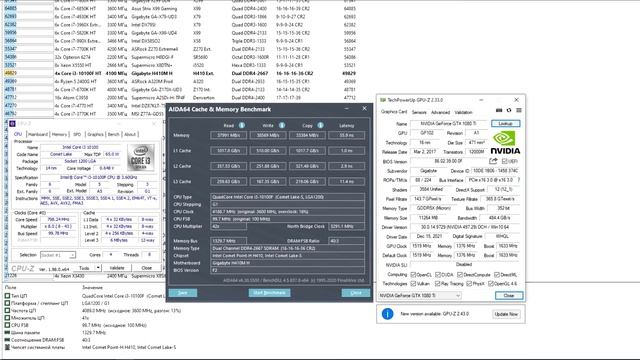Click the Bus Interface question mark in GPU-Z

tap(518, 180)
